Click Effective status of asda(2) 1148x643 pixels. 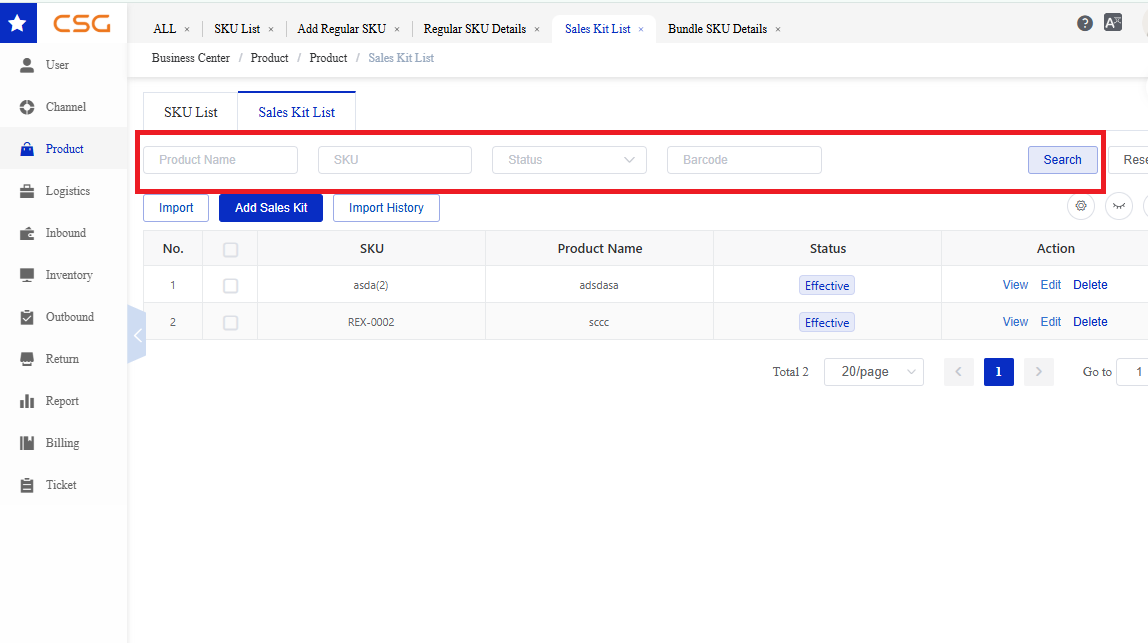[x=827, y=286]
